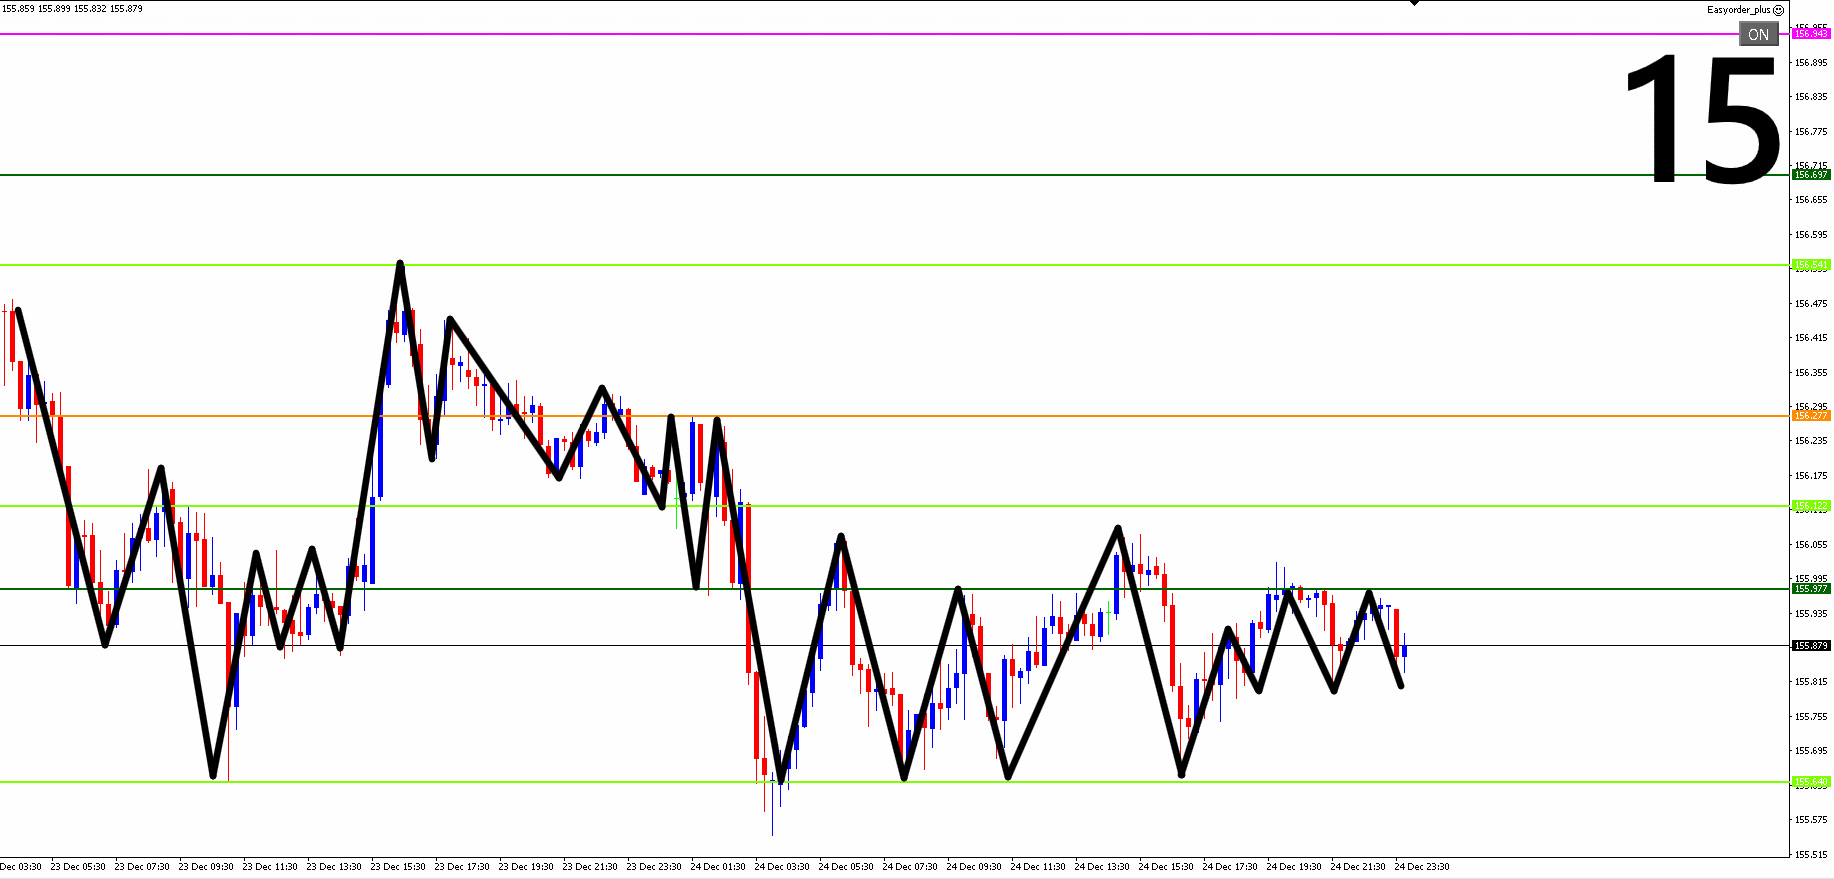Click the 24 Dec 21:30 time label
This screenshot has width=1834, height=879.
click(x=1358, y=867)
